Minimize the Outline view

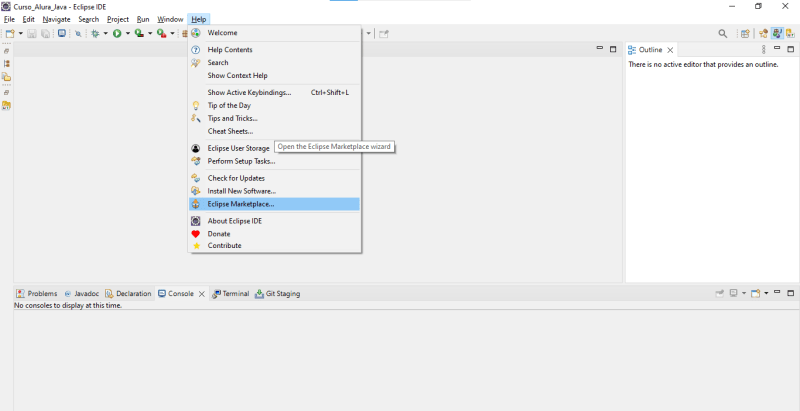tap(777, 48)
